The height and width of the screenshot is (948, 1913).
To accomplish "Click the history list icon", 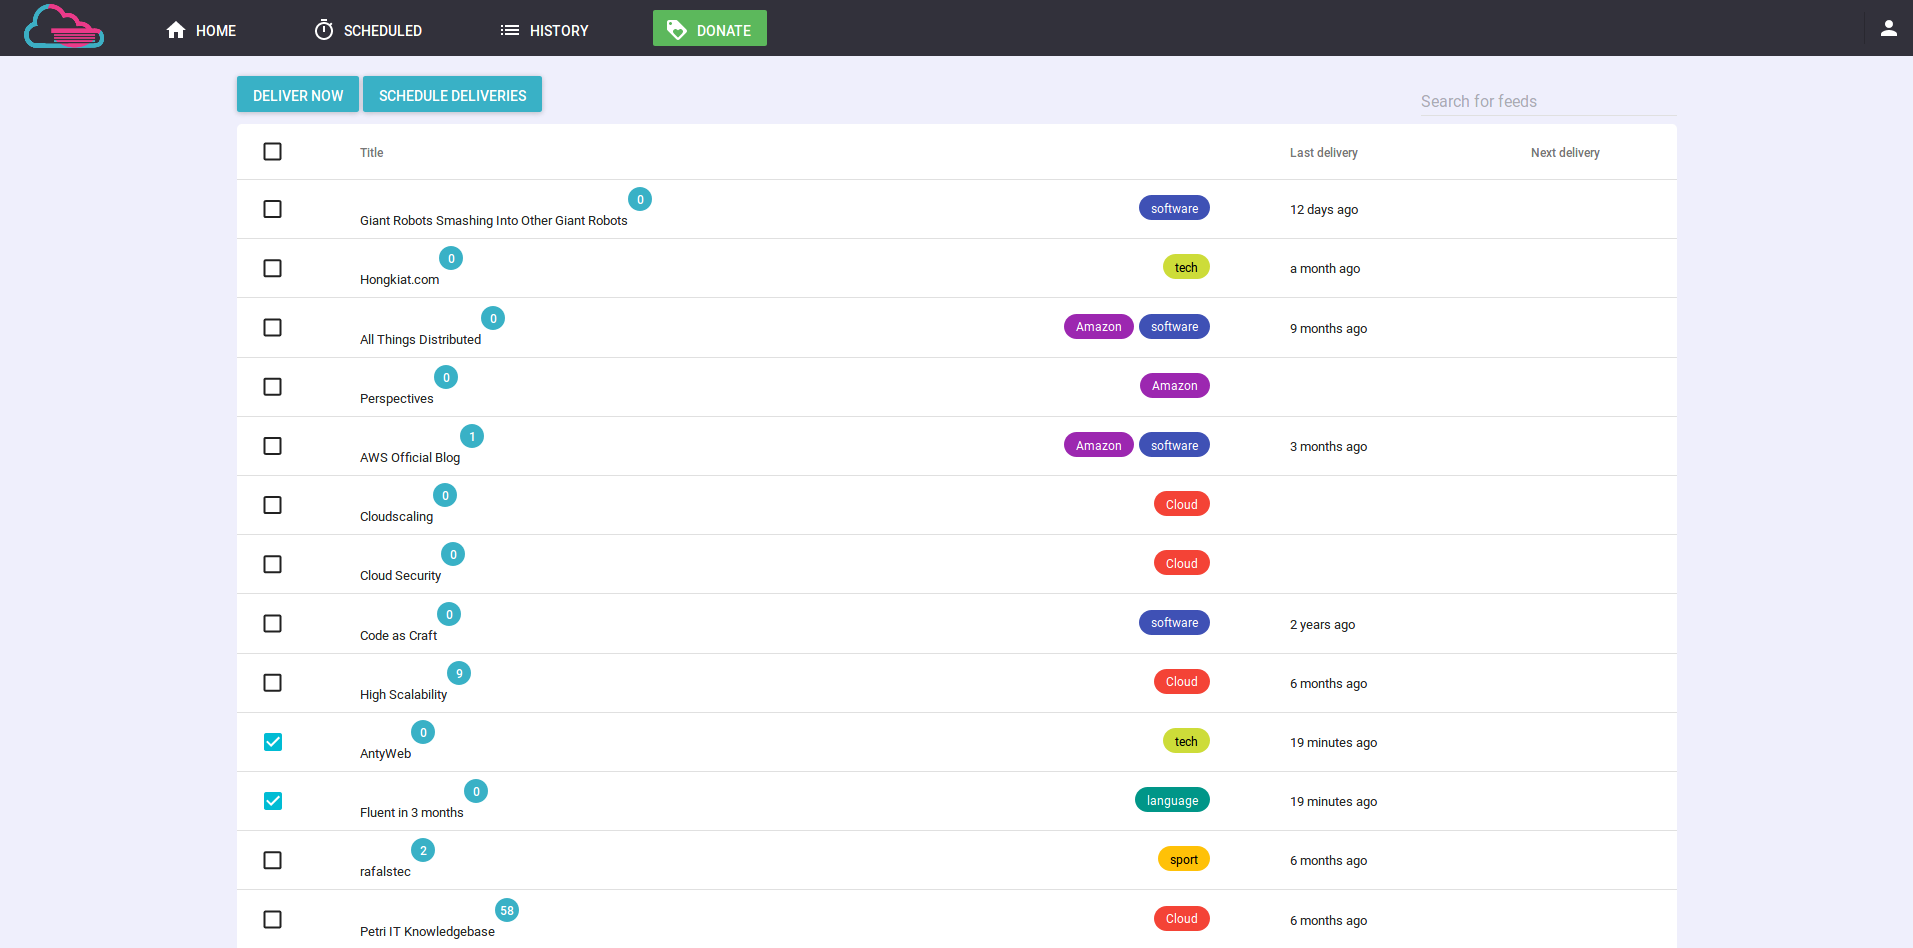I will [510, 30].
